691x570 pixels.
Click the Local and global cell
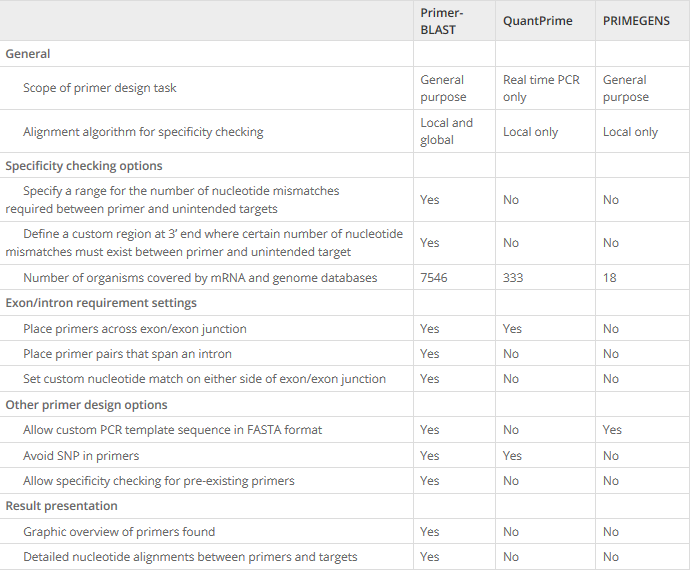click(446, 131)
